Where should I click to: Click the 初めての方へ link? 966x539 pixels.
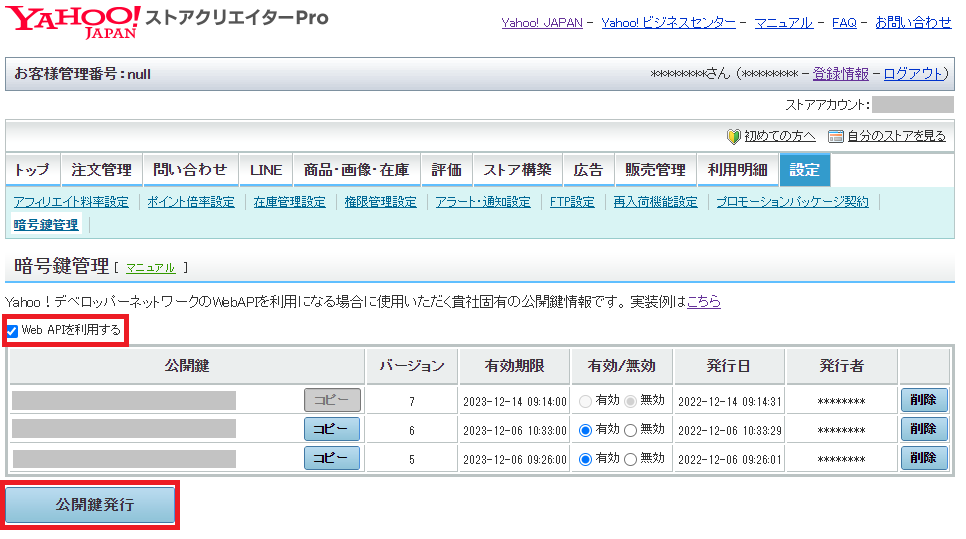[780, 136]
